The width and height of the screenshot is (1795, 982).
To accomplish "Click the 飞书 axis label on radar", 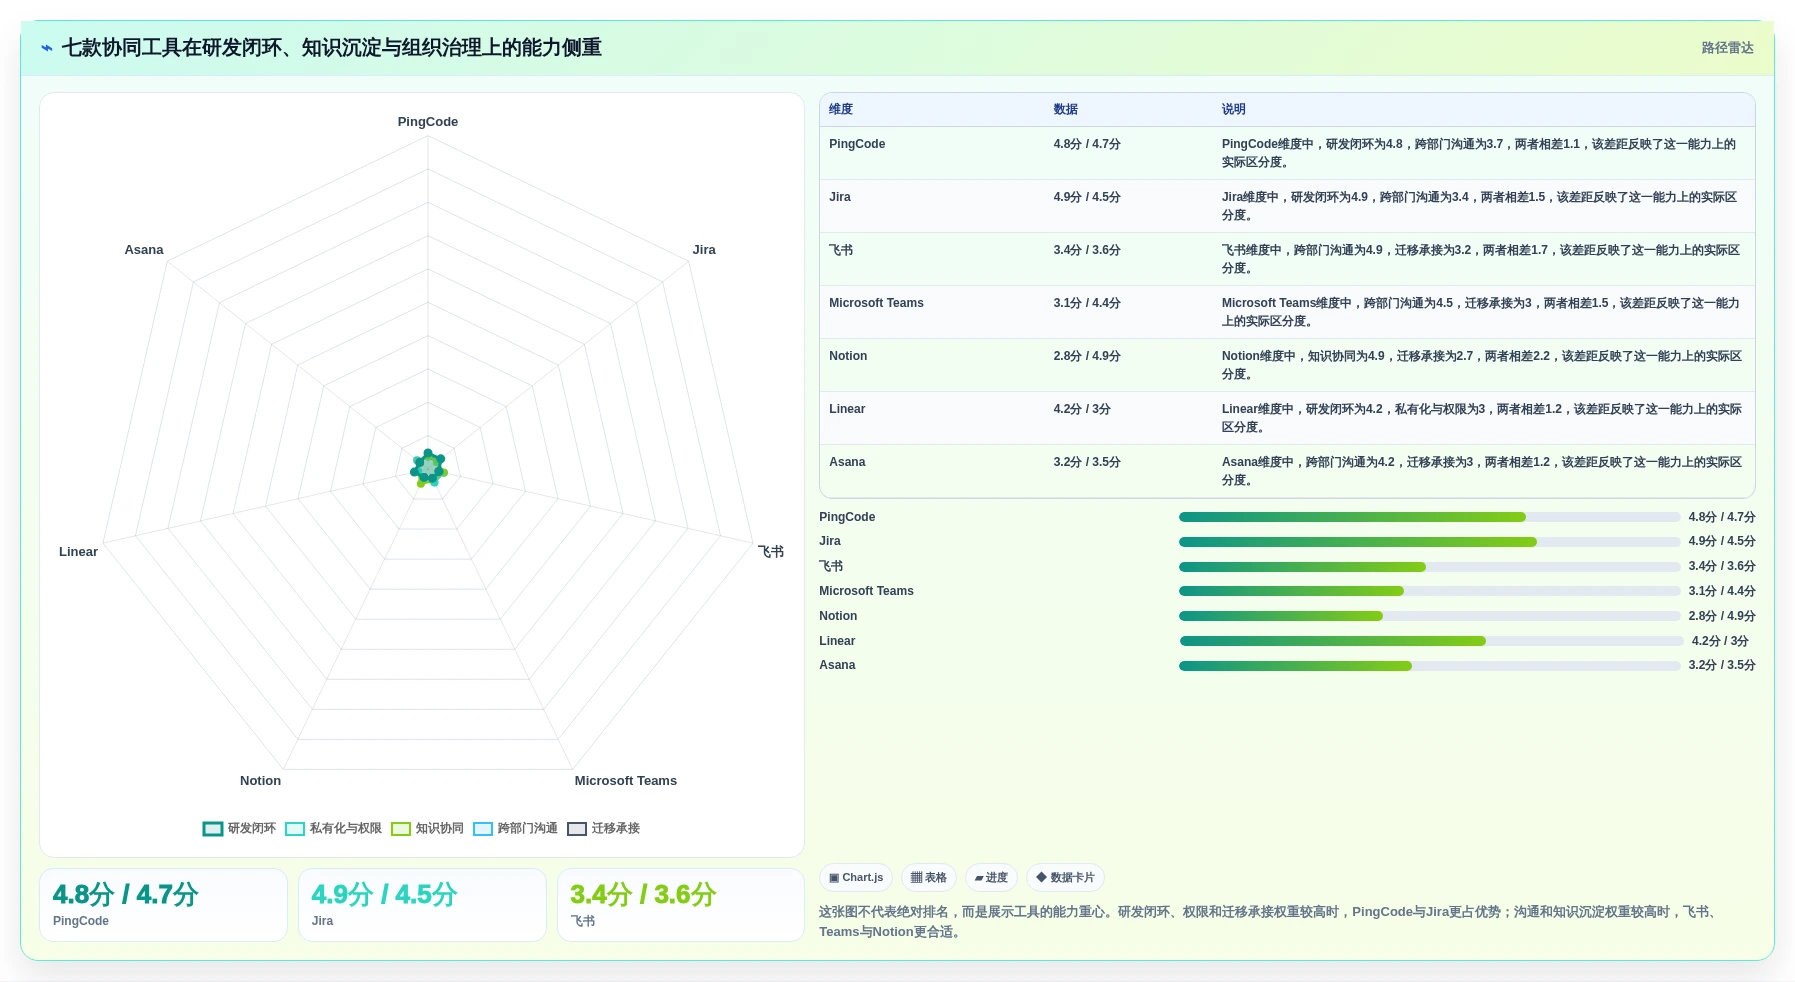I will click(x=771, y=552).
